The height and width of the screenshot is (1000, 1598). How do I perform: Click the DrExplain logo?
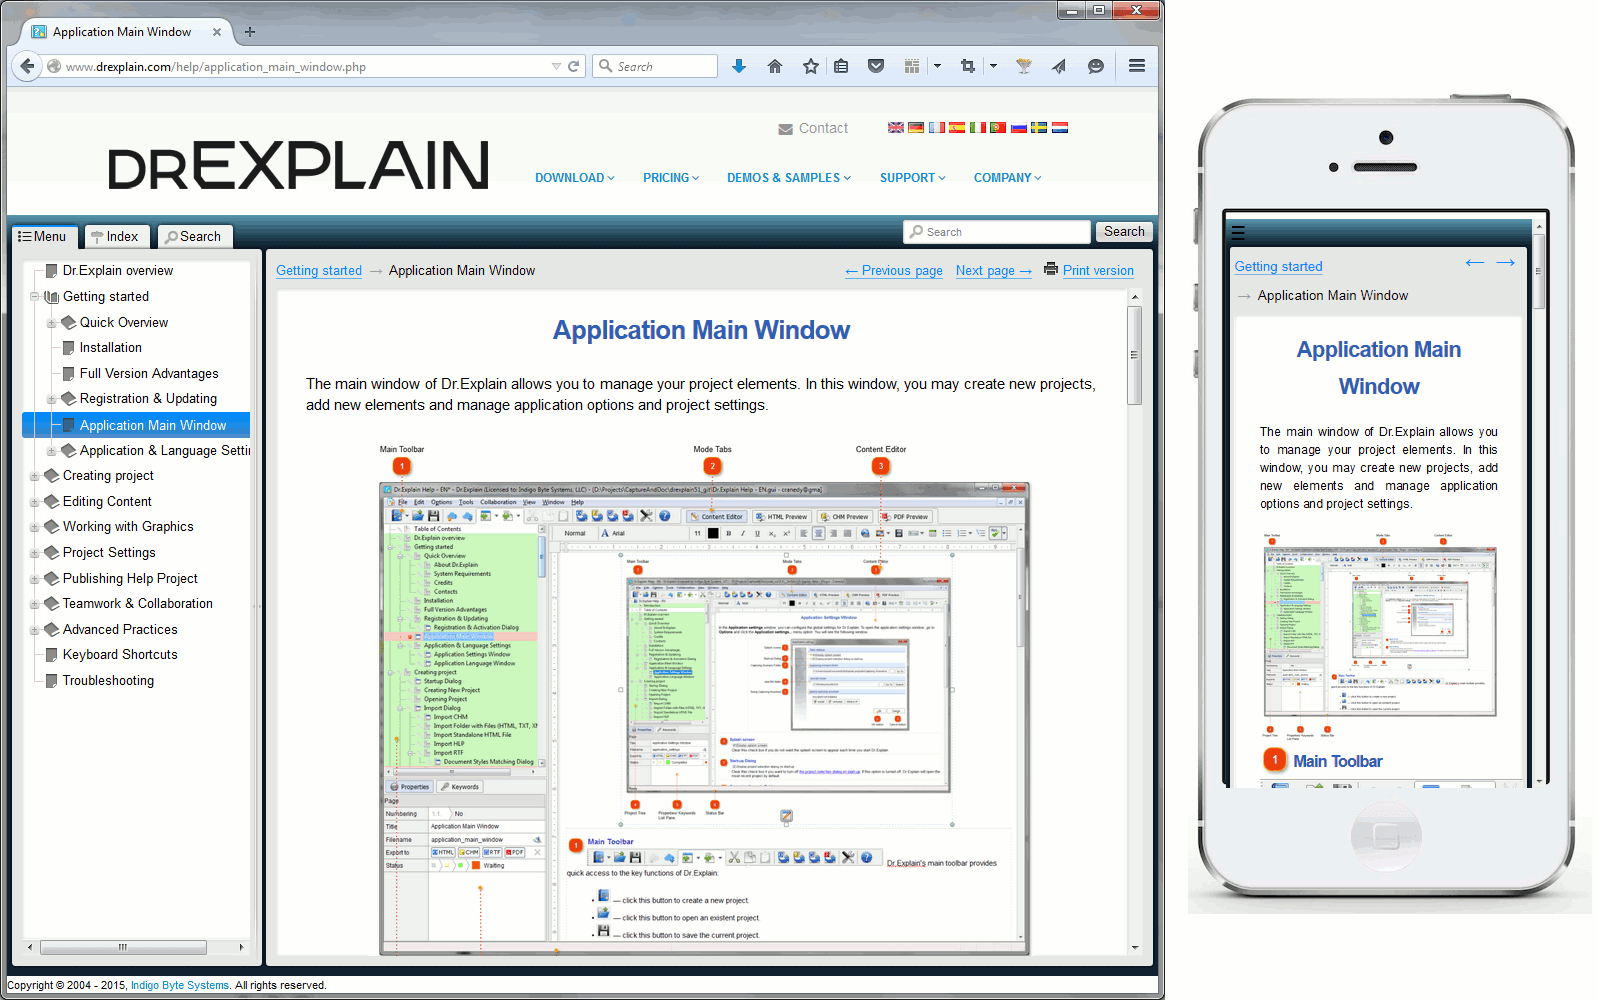pos(298,165)
